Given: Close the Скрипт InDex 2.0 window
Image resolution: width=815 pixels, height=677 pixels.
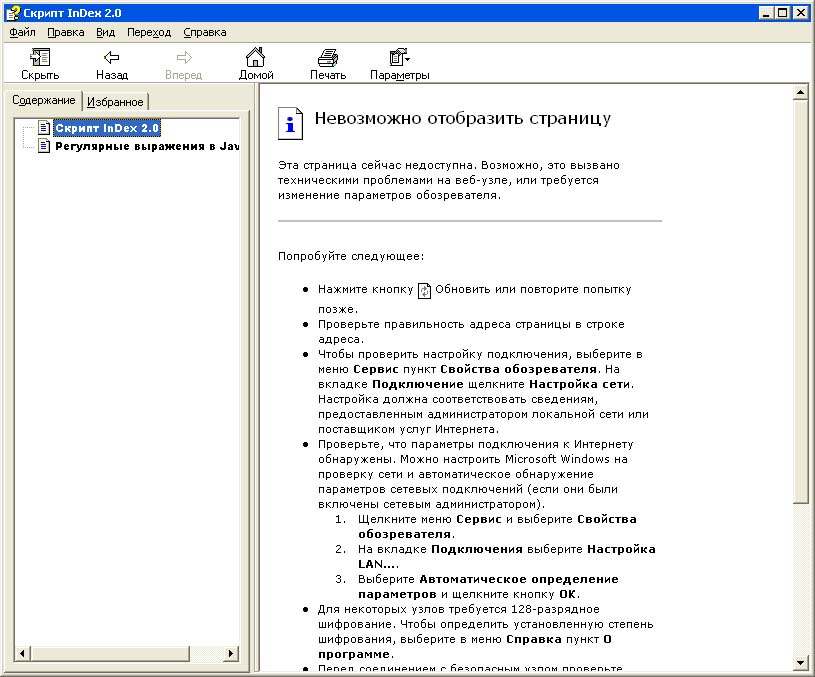Looking at the screenshot, I should pyautogui.click(x=801, y=13).
